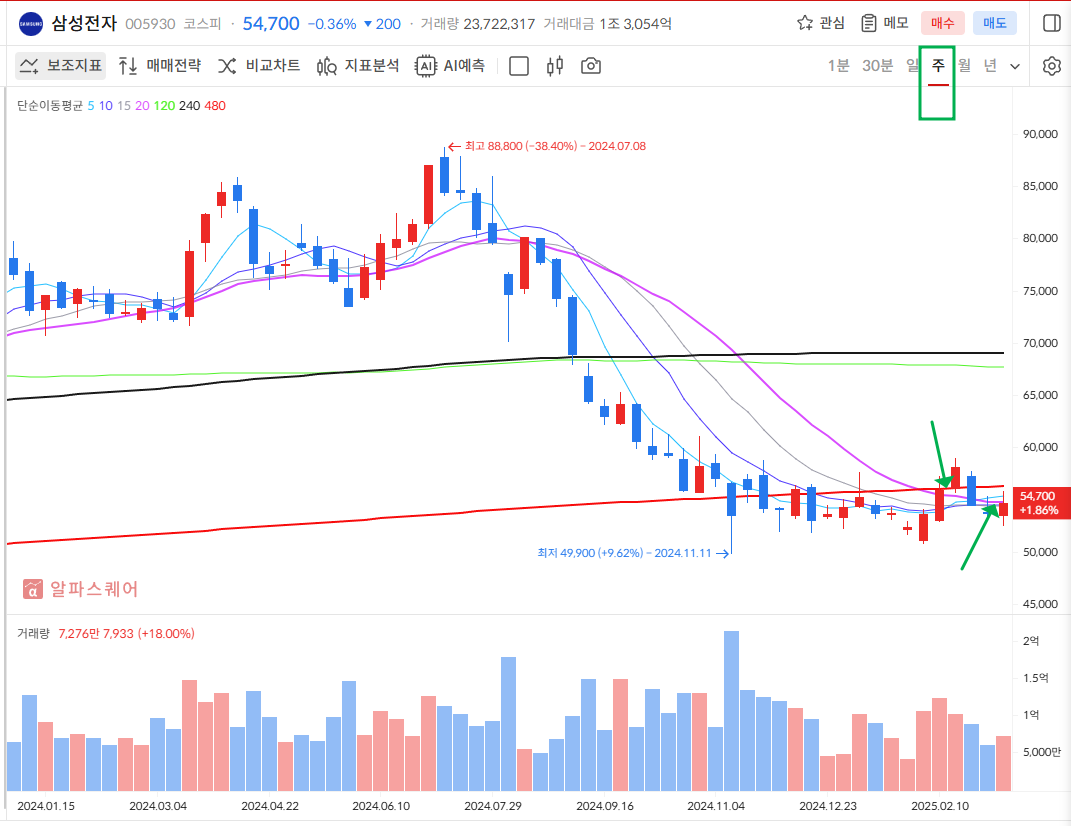Click the 삼성전자 stock name
The image size is (1071, 826).
[x=84, y=23]
